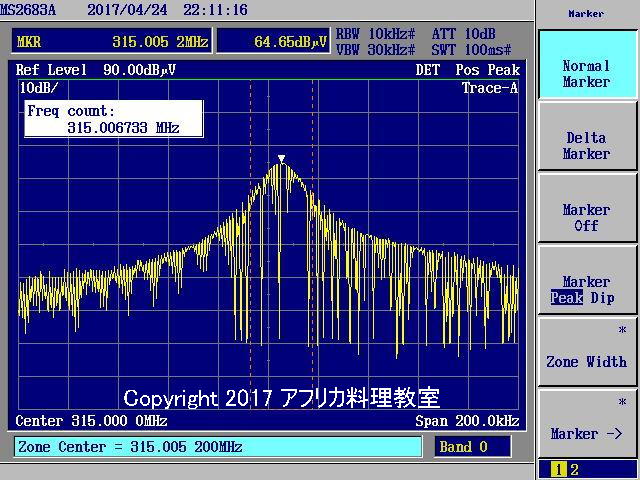This screenshot has width=640, height=480.
Task: Click the Marker menu title
Action: (586, 13)
